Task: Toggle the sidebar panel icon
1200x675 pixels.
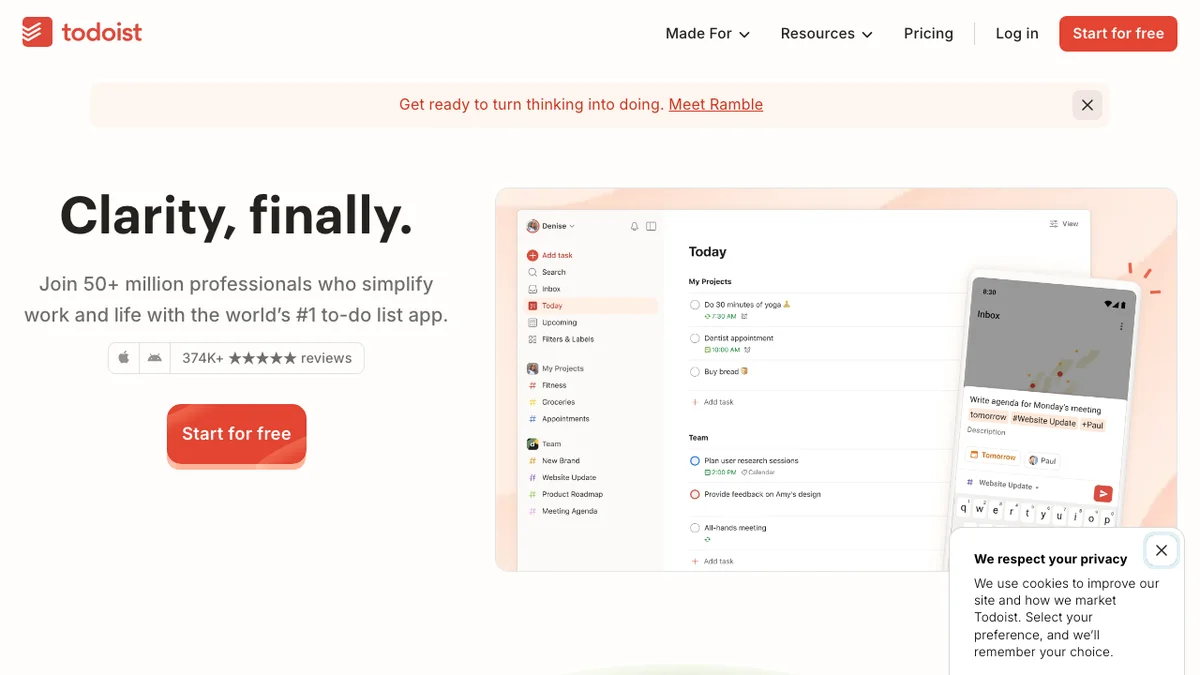Action: [651, 226]
